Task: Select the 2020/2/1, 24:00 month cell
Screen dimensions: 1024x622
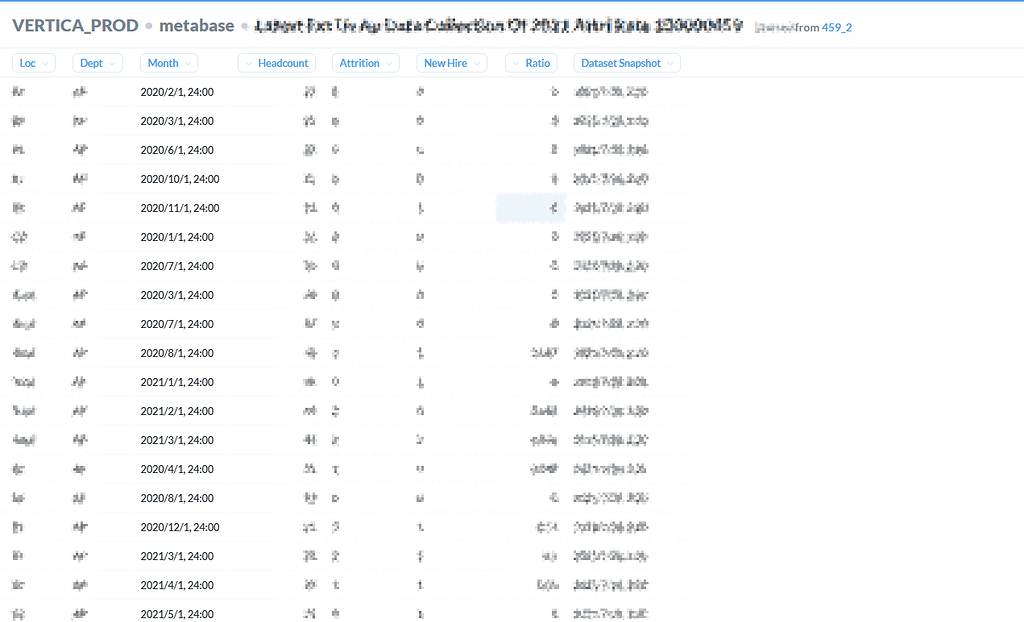Action: tap(177, 92)
